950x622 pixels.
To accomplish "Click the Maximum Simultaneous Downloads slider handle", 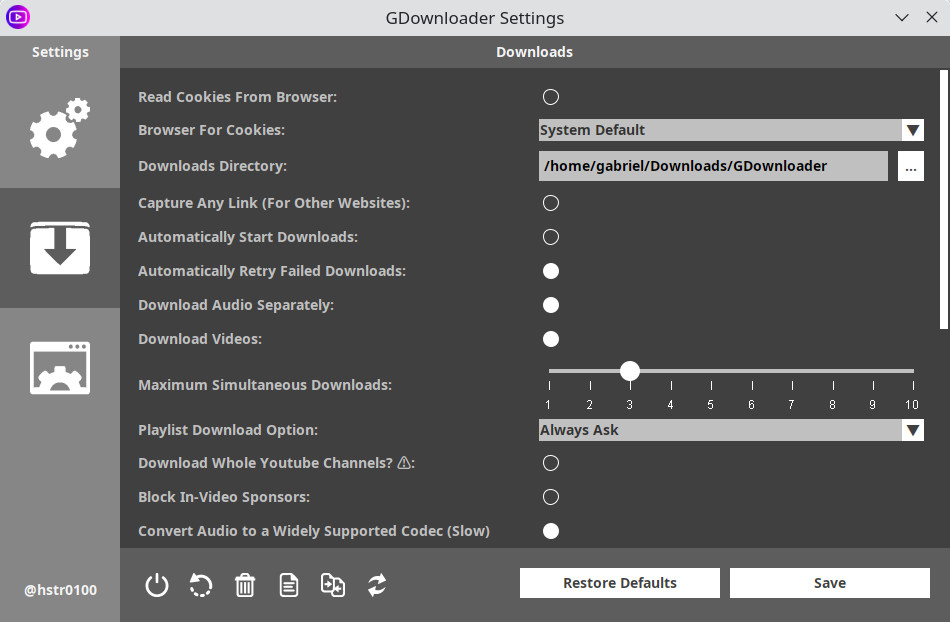I will click(630, 371).
